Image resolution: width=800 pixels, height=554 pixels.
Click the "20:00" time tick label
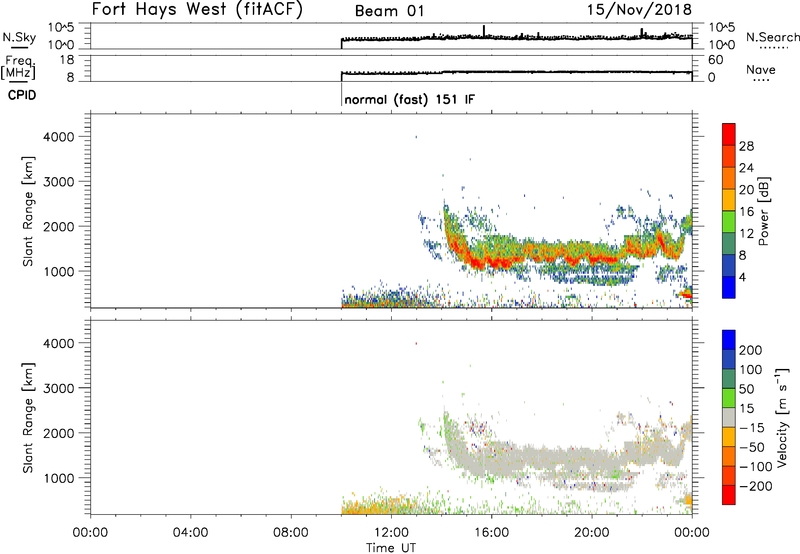pos(592,533)
